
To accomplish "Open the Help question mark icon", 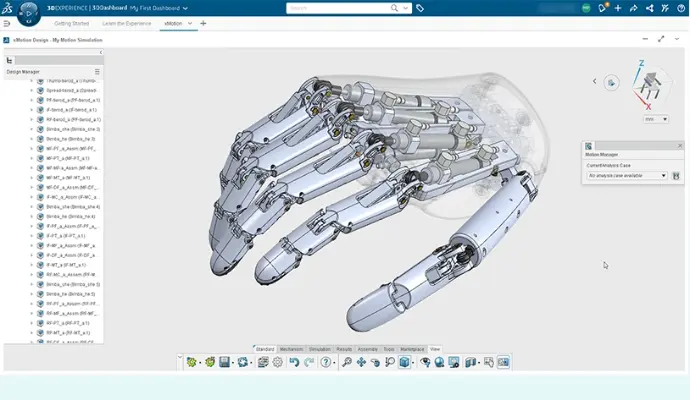I will [x=326, y=362].
